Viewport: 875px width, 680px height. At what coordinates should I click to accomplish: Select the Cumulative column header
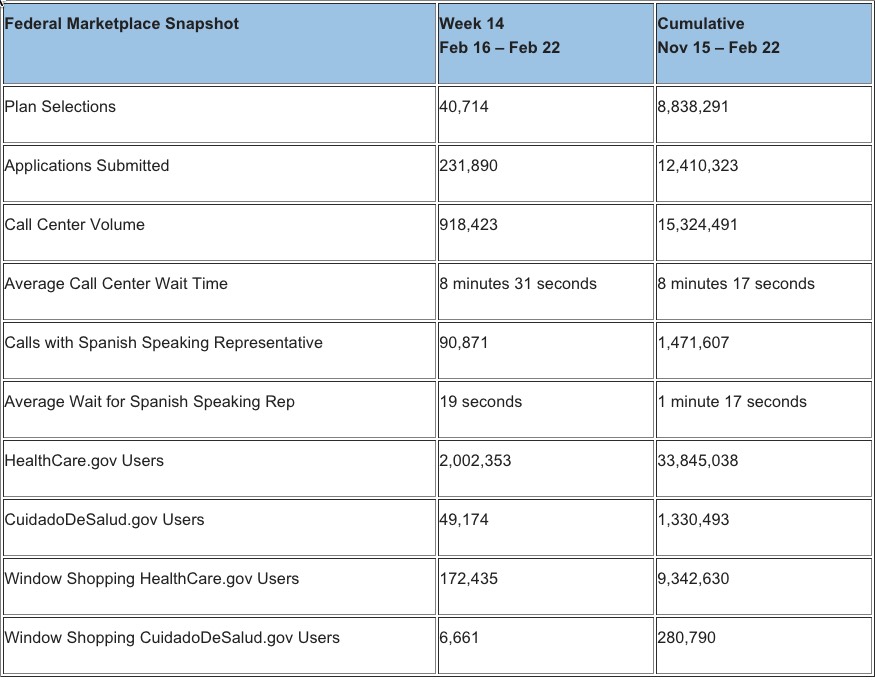(x=719, y=35)
